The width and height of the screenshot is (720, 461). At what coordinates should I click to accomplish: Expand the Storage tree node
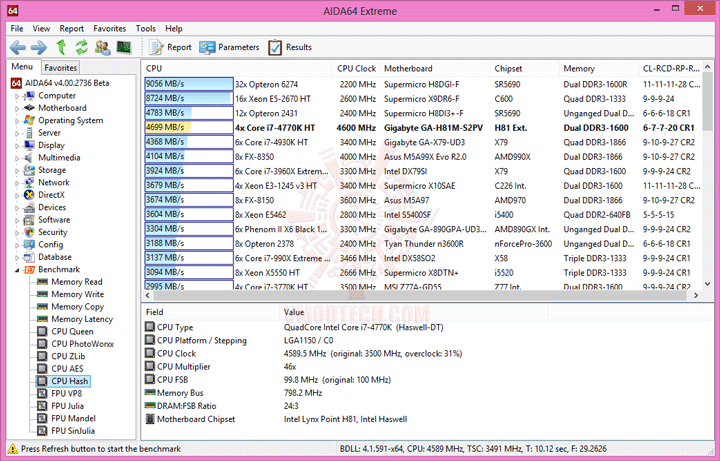point(17,170)
